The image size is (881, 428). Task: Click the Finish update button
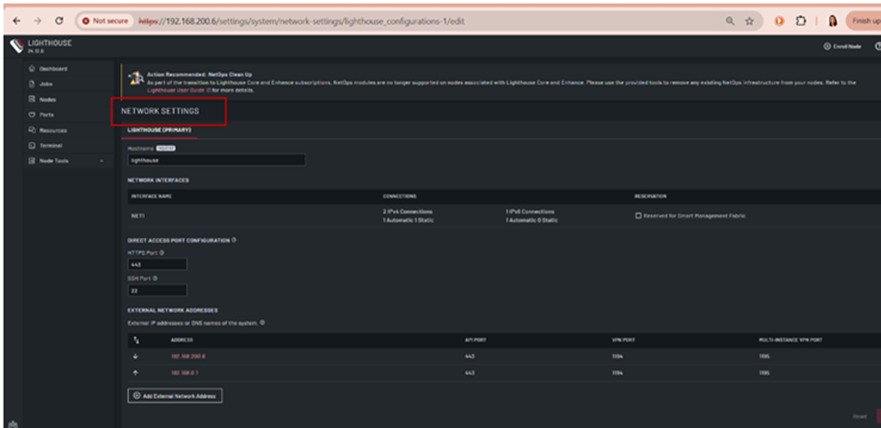tap(863, 21)
